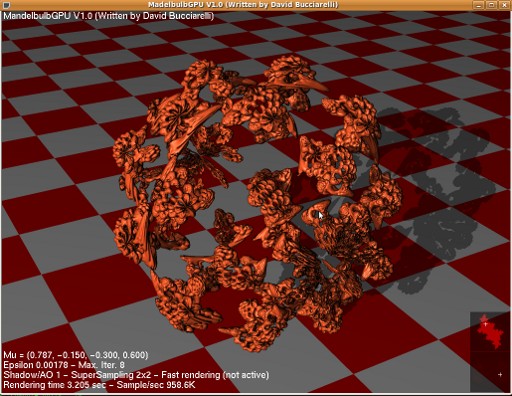Click the white crosshair on the red Julia preview
Image resolution: width=512 pixels, height=396 pixels.
486,323
